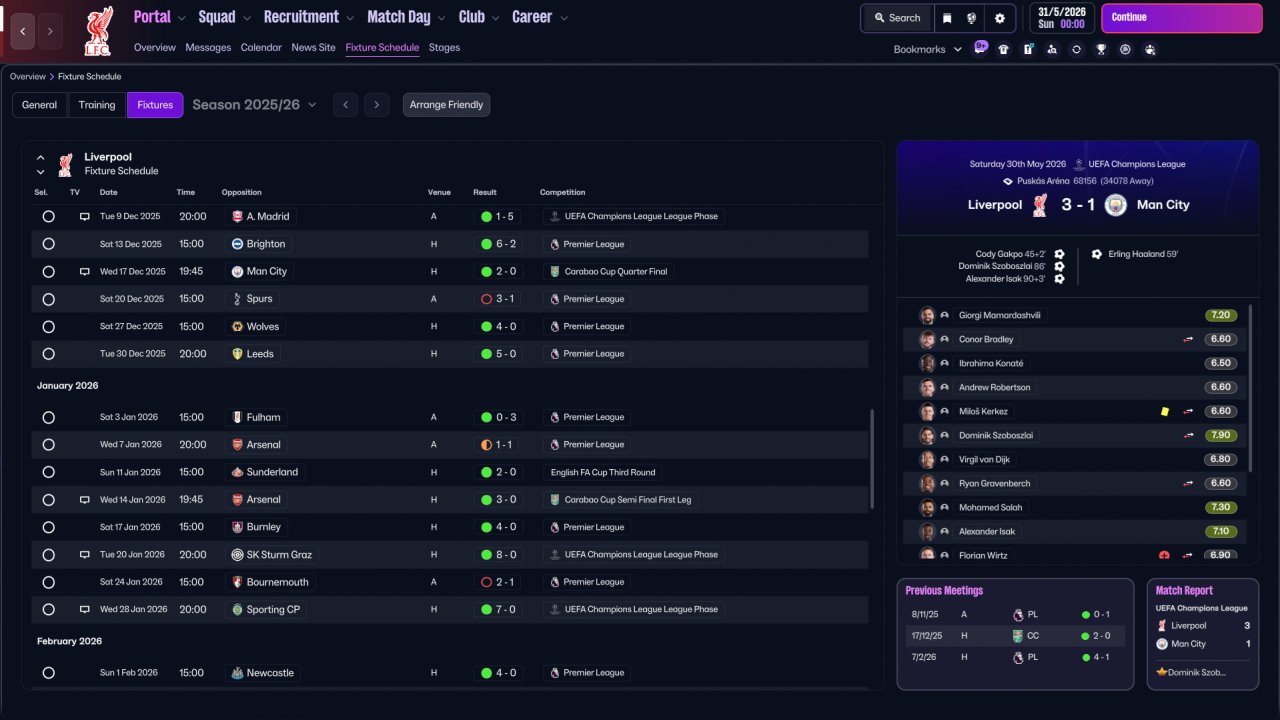Click the Continue button
Image resolution: width=1280 pixels, height=720 pixels.
(1181, 18)
